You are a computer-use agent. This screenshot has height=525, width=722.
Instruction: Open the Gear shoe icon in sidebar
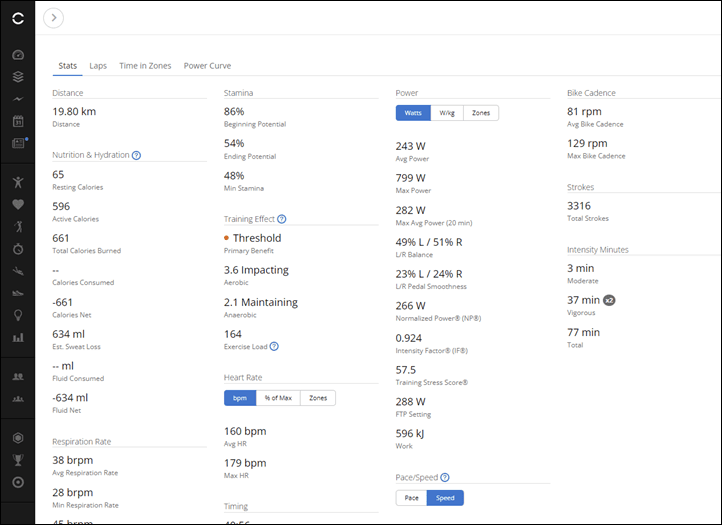coord(18,293)
